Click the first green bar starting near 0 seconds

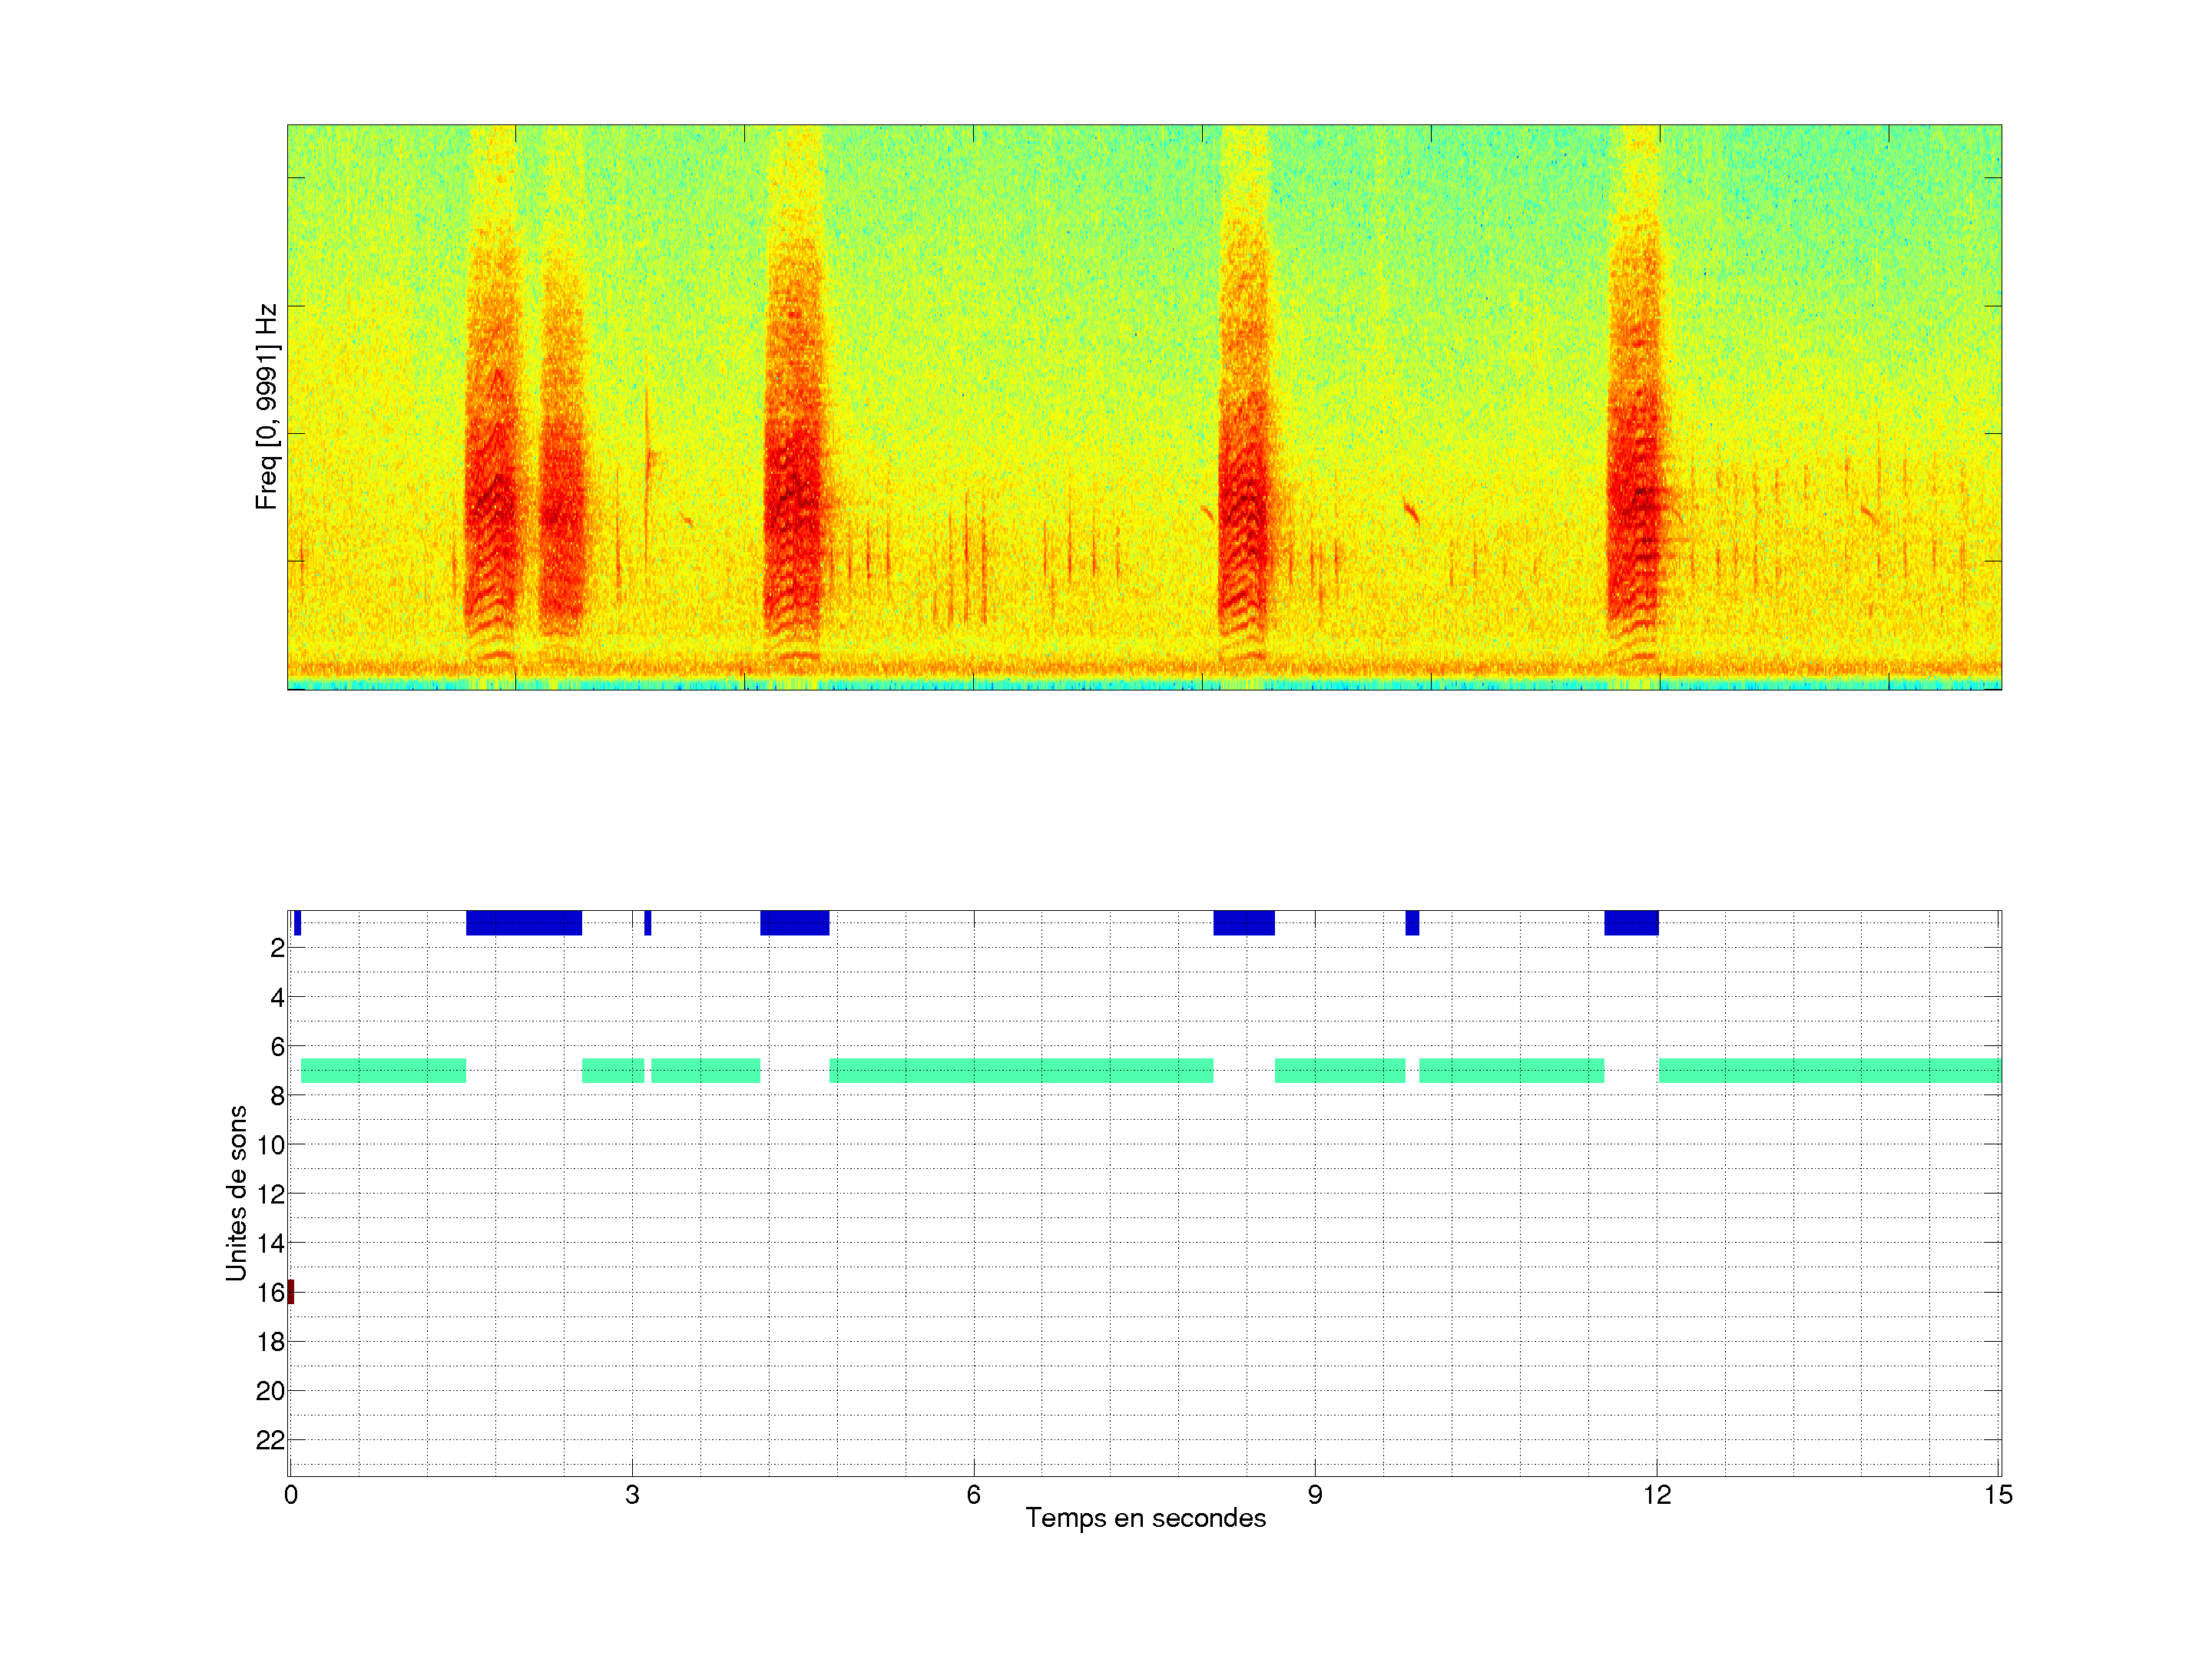(x=383, y=1071)
